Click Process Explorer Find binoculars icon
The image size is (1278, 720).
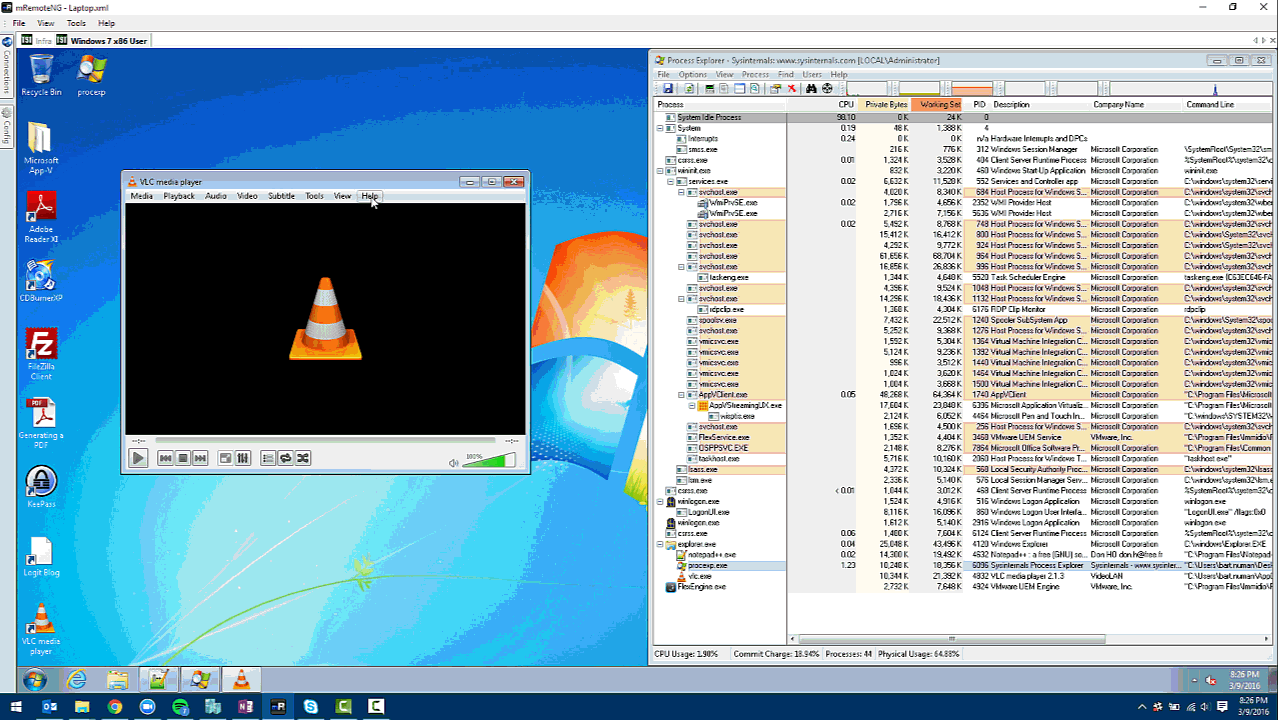(811, 89)
